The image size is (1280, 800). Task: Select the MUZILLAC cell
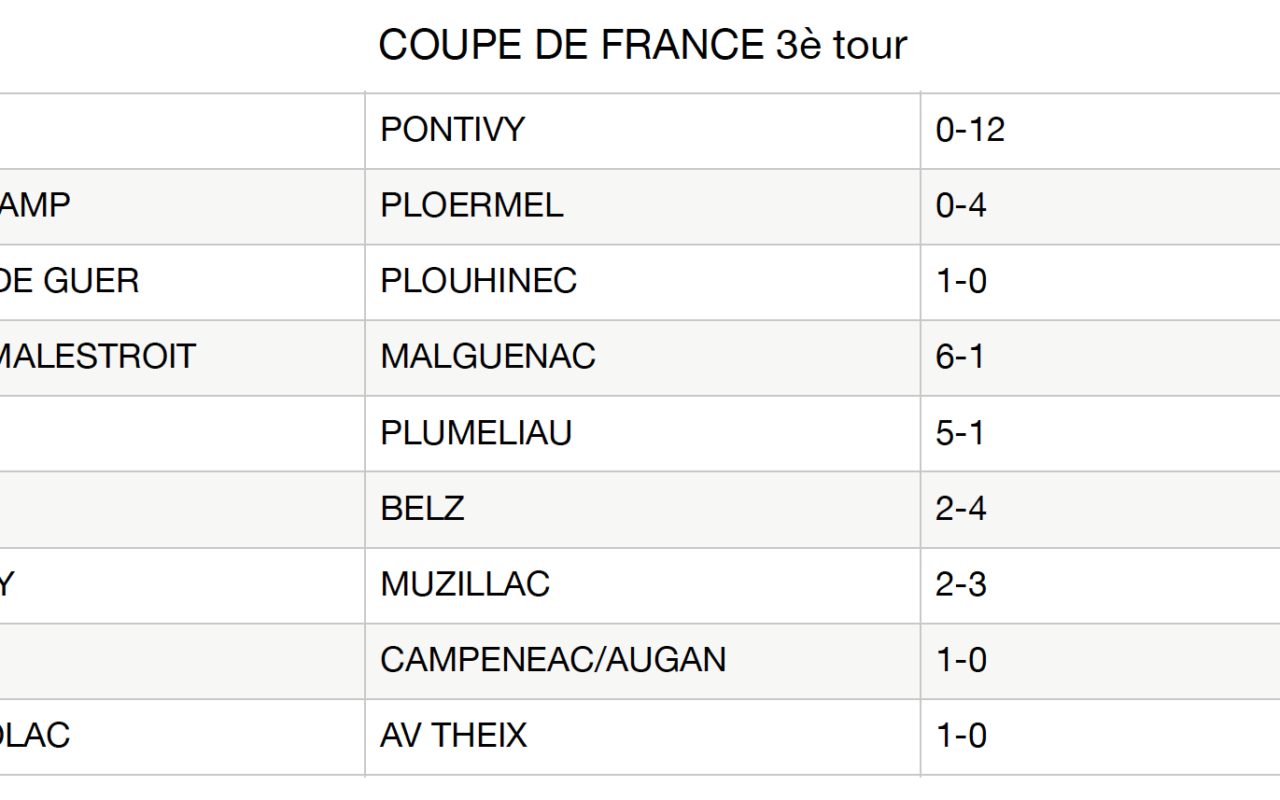point(465,584)
